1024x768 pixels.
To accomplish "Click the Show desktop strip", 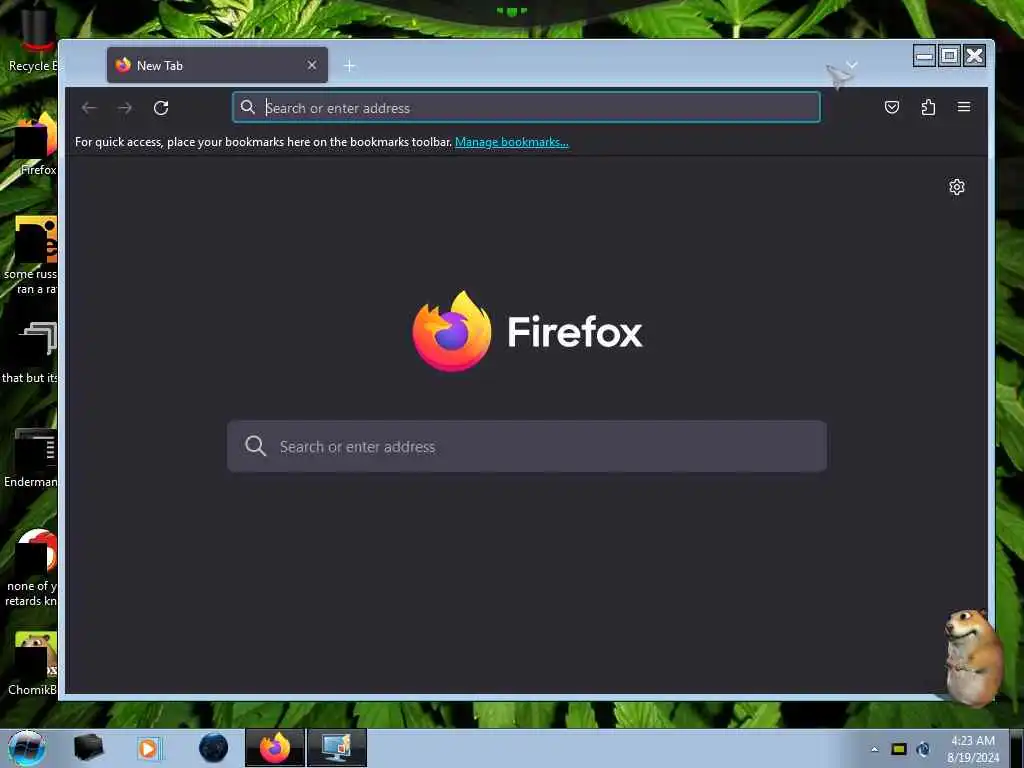I will coord(1016,748).
